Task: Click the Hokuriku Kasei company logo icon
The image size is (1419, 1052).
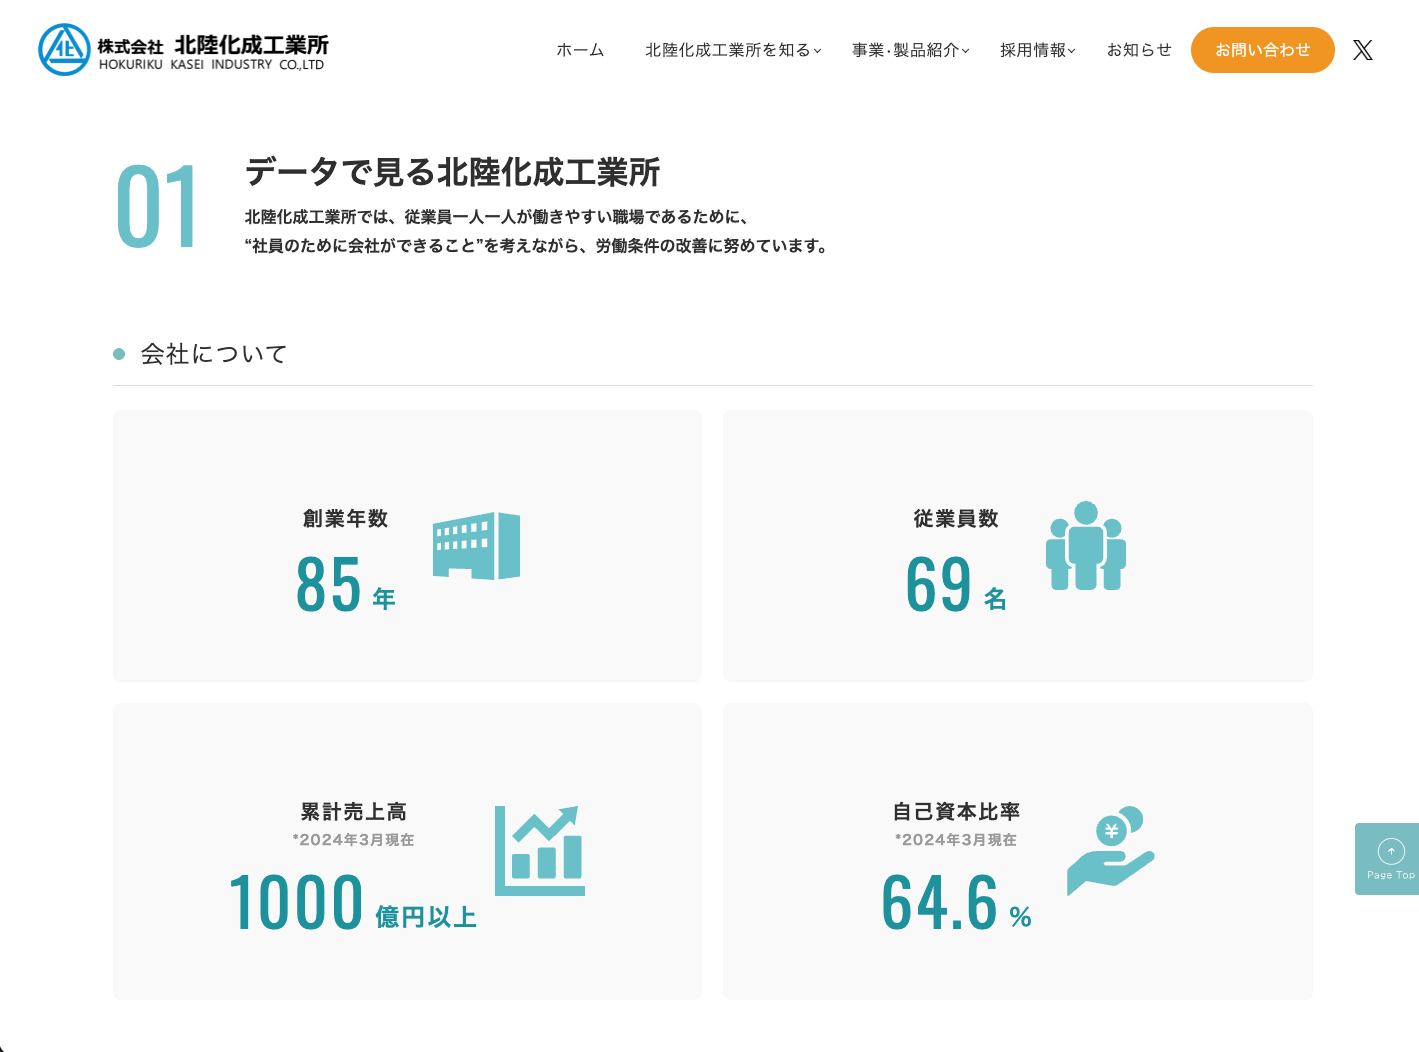Action: (x=65, y=49)
